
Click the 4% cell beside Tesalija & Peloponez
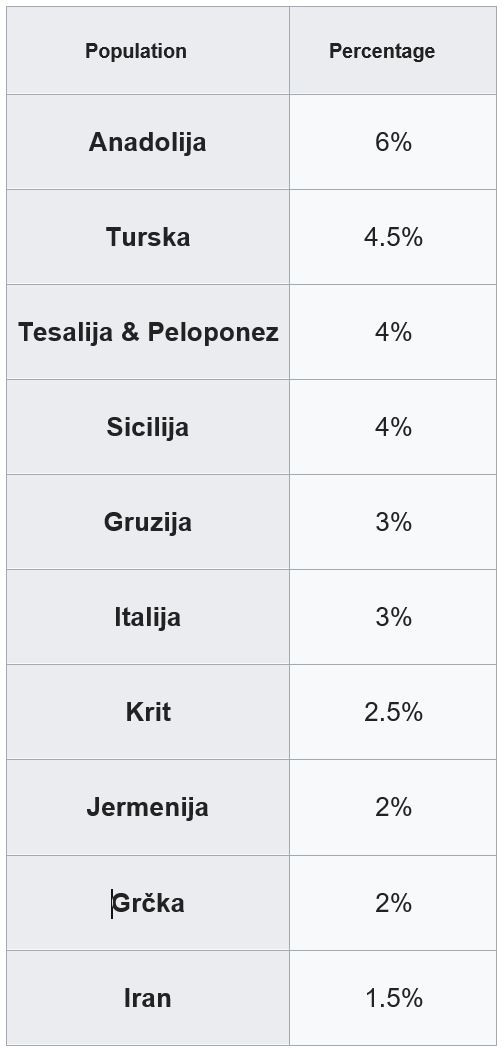coord(393,332)
